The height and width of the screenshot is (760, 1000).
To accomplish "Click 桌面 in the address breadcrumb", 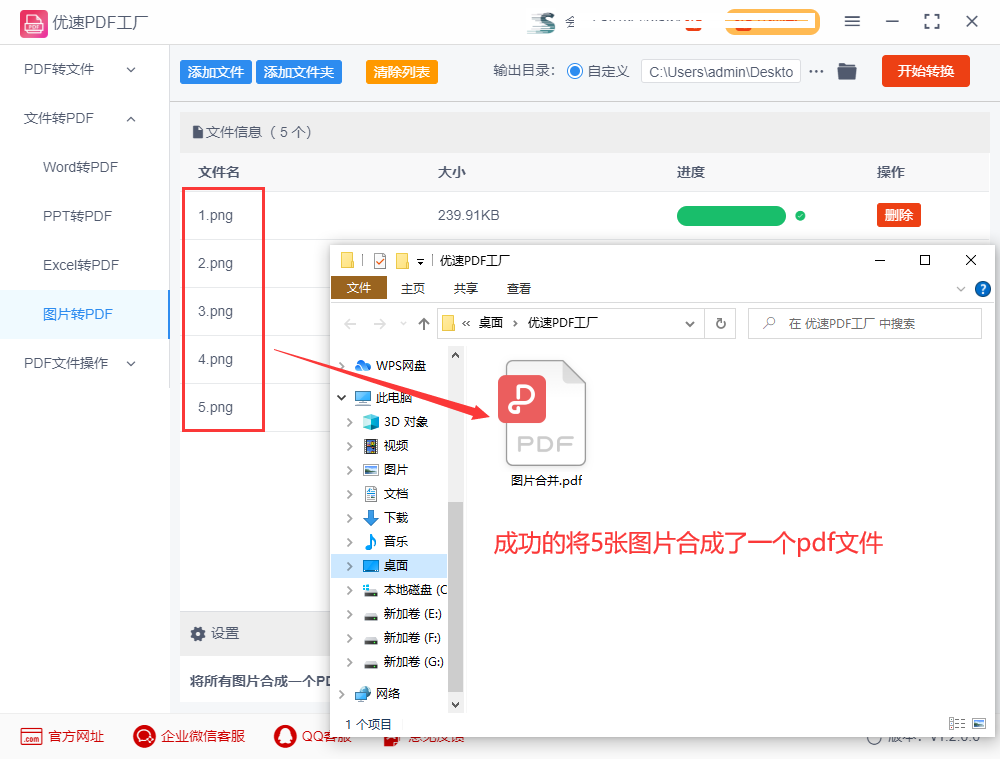I will 490,323.
